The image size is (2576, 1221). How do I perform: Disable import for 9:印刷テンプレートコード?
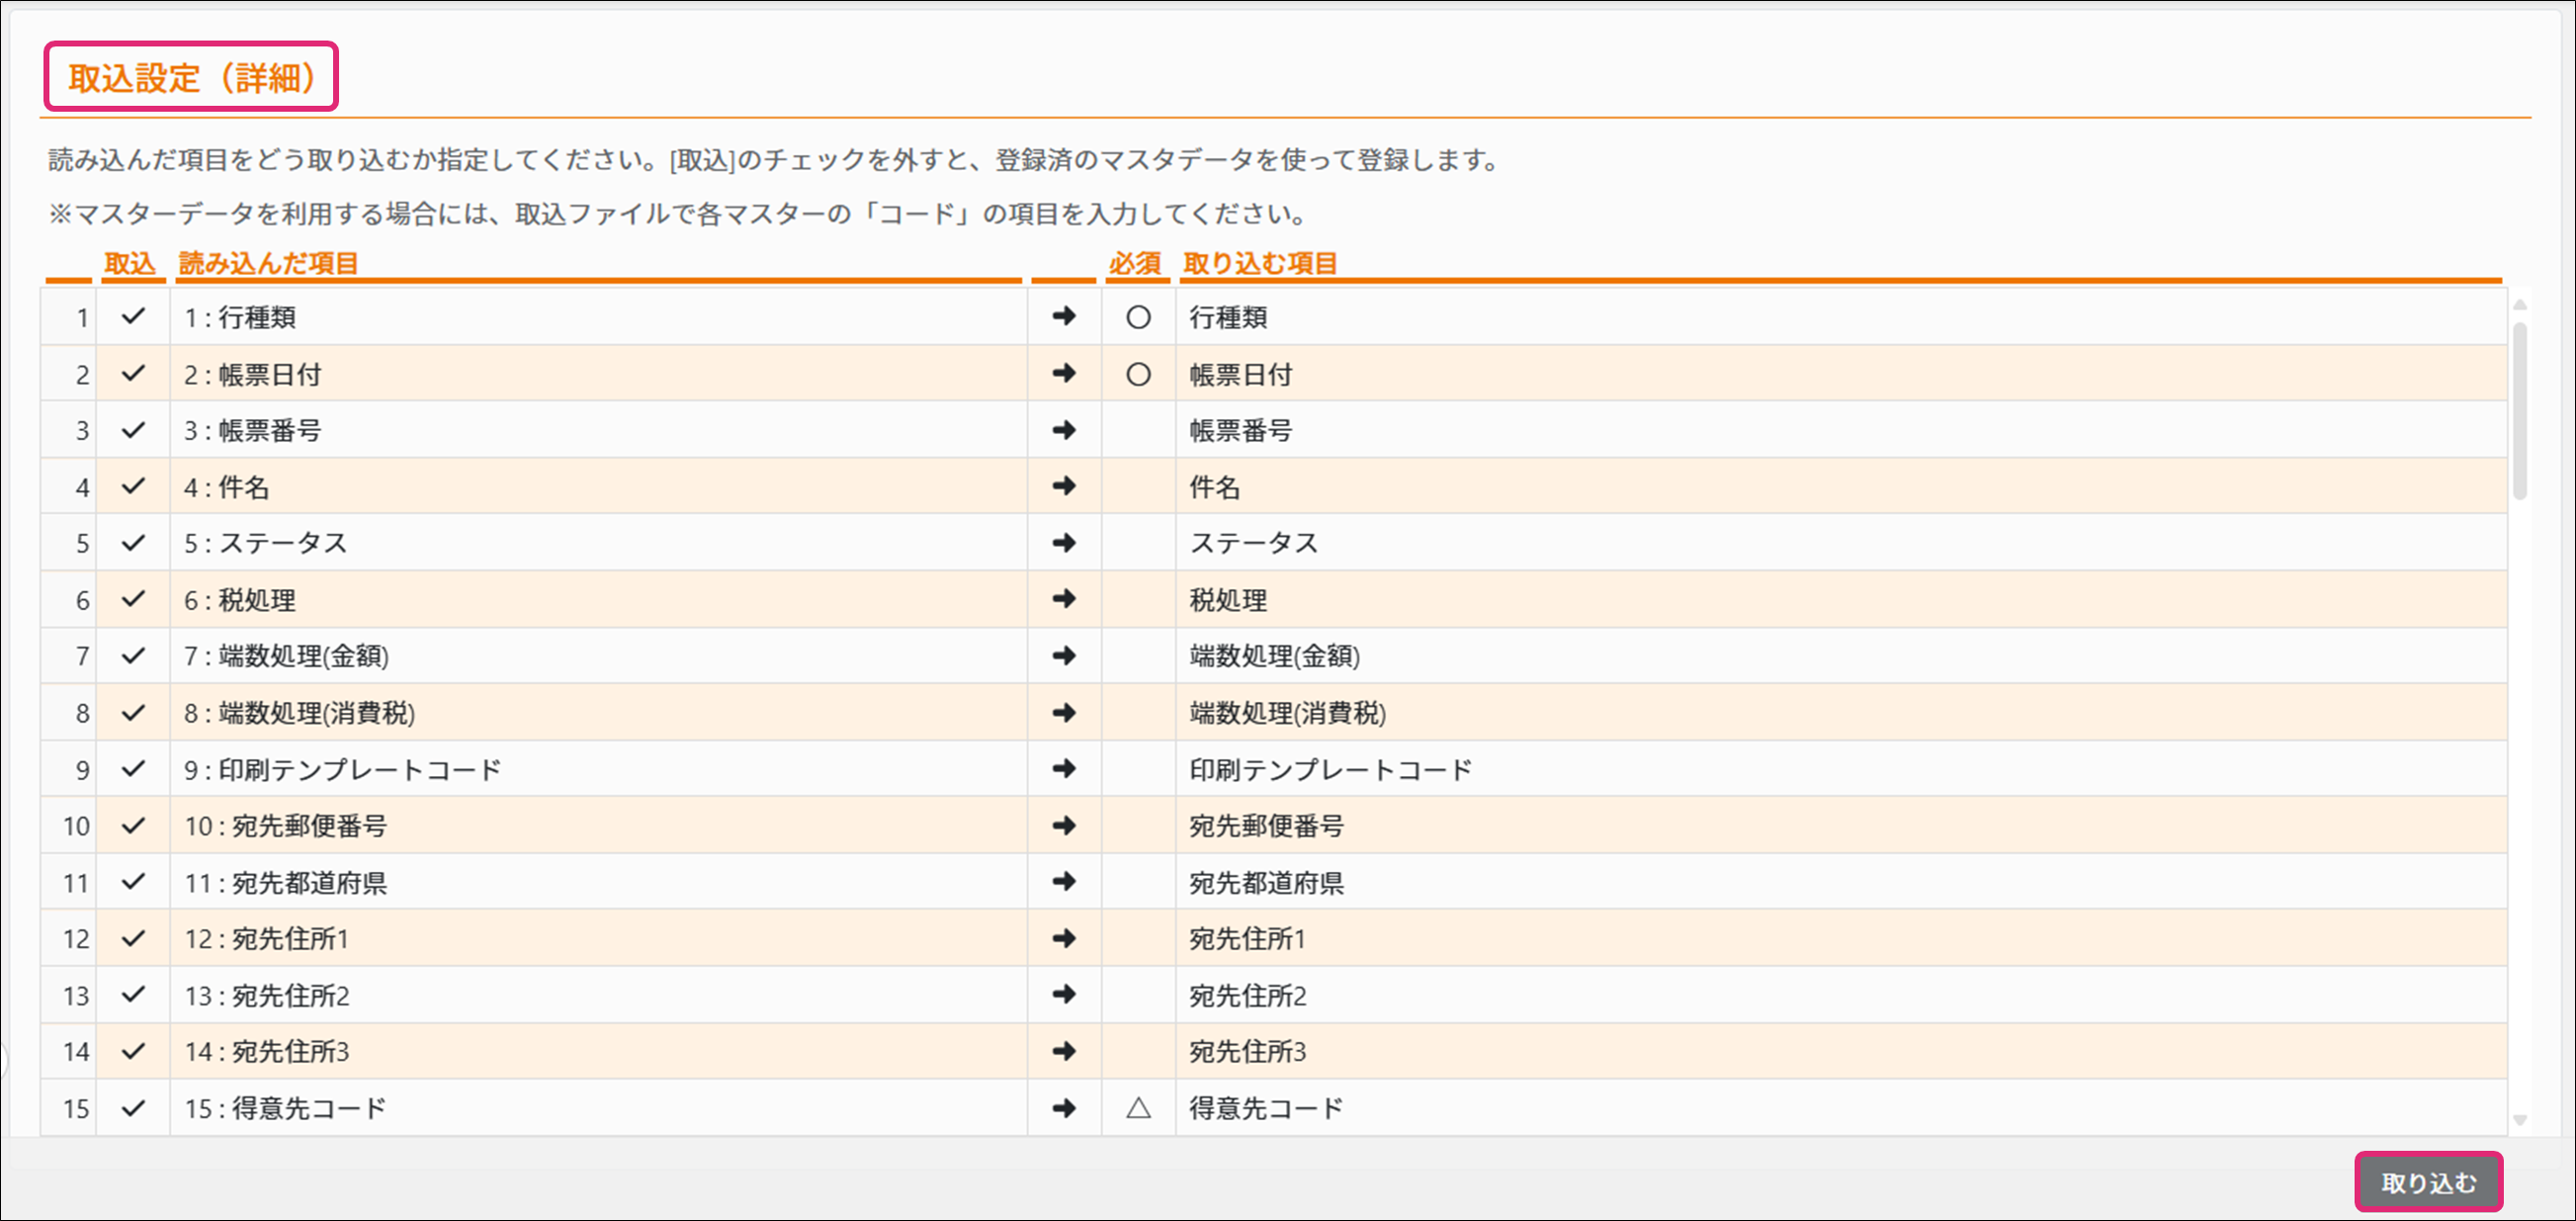click(x=133, y=769)
